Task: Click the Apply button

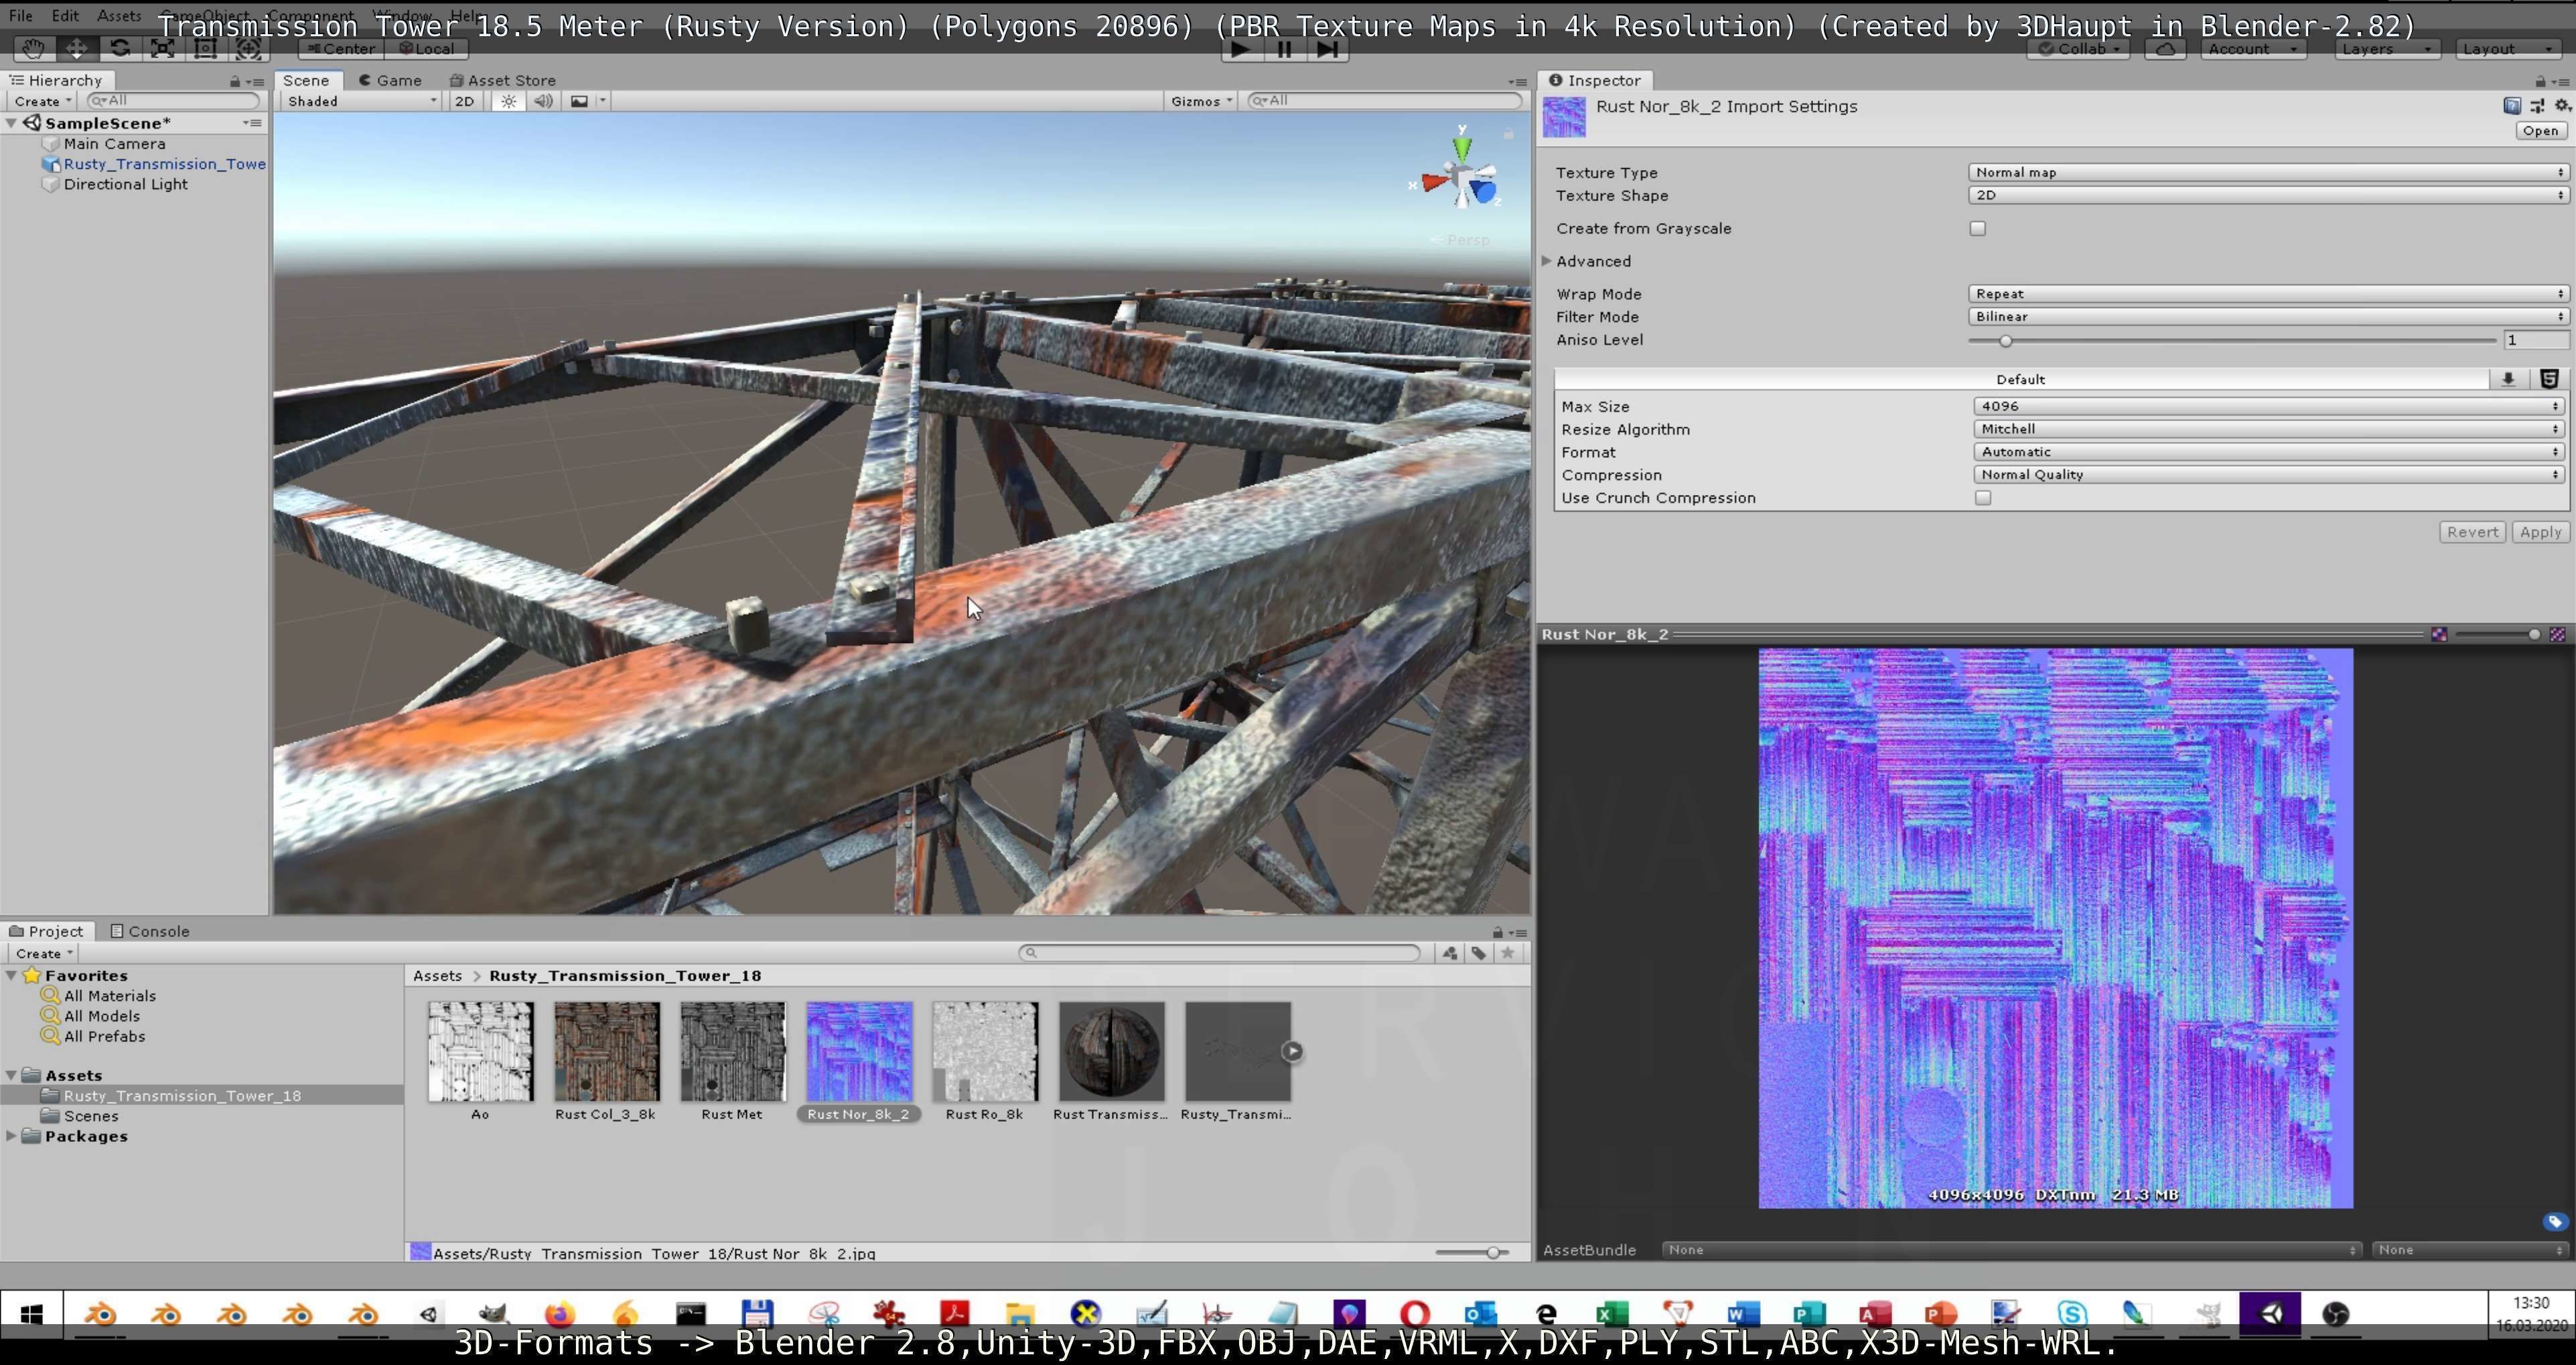Action: click(x=2540, y=532)
